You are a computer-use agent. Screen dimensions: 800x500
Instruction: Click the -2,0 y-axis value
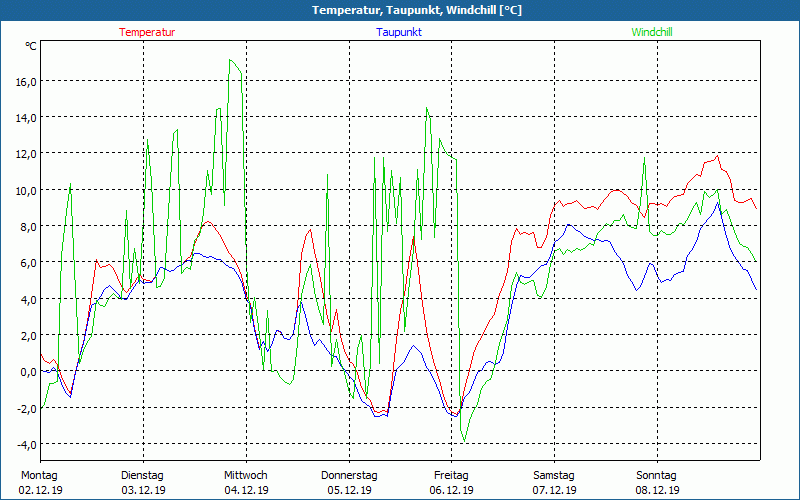point(27,409)
